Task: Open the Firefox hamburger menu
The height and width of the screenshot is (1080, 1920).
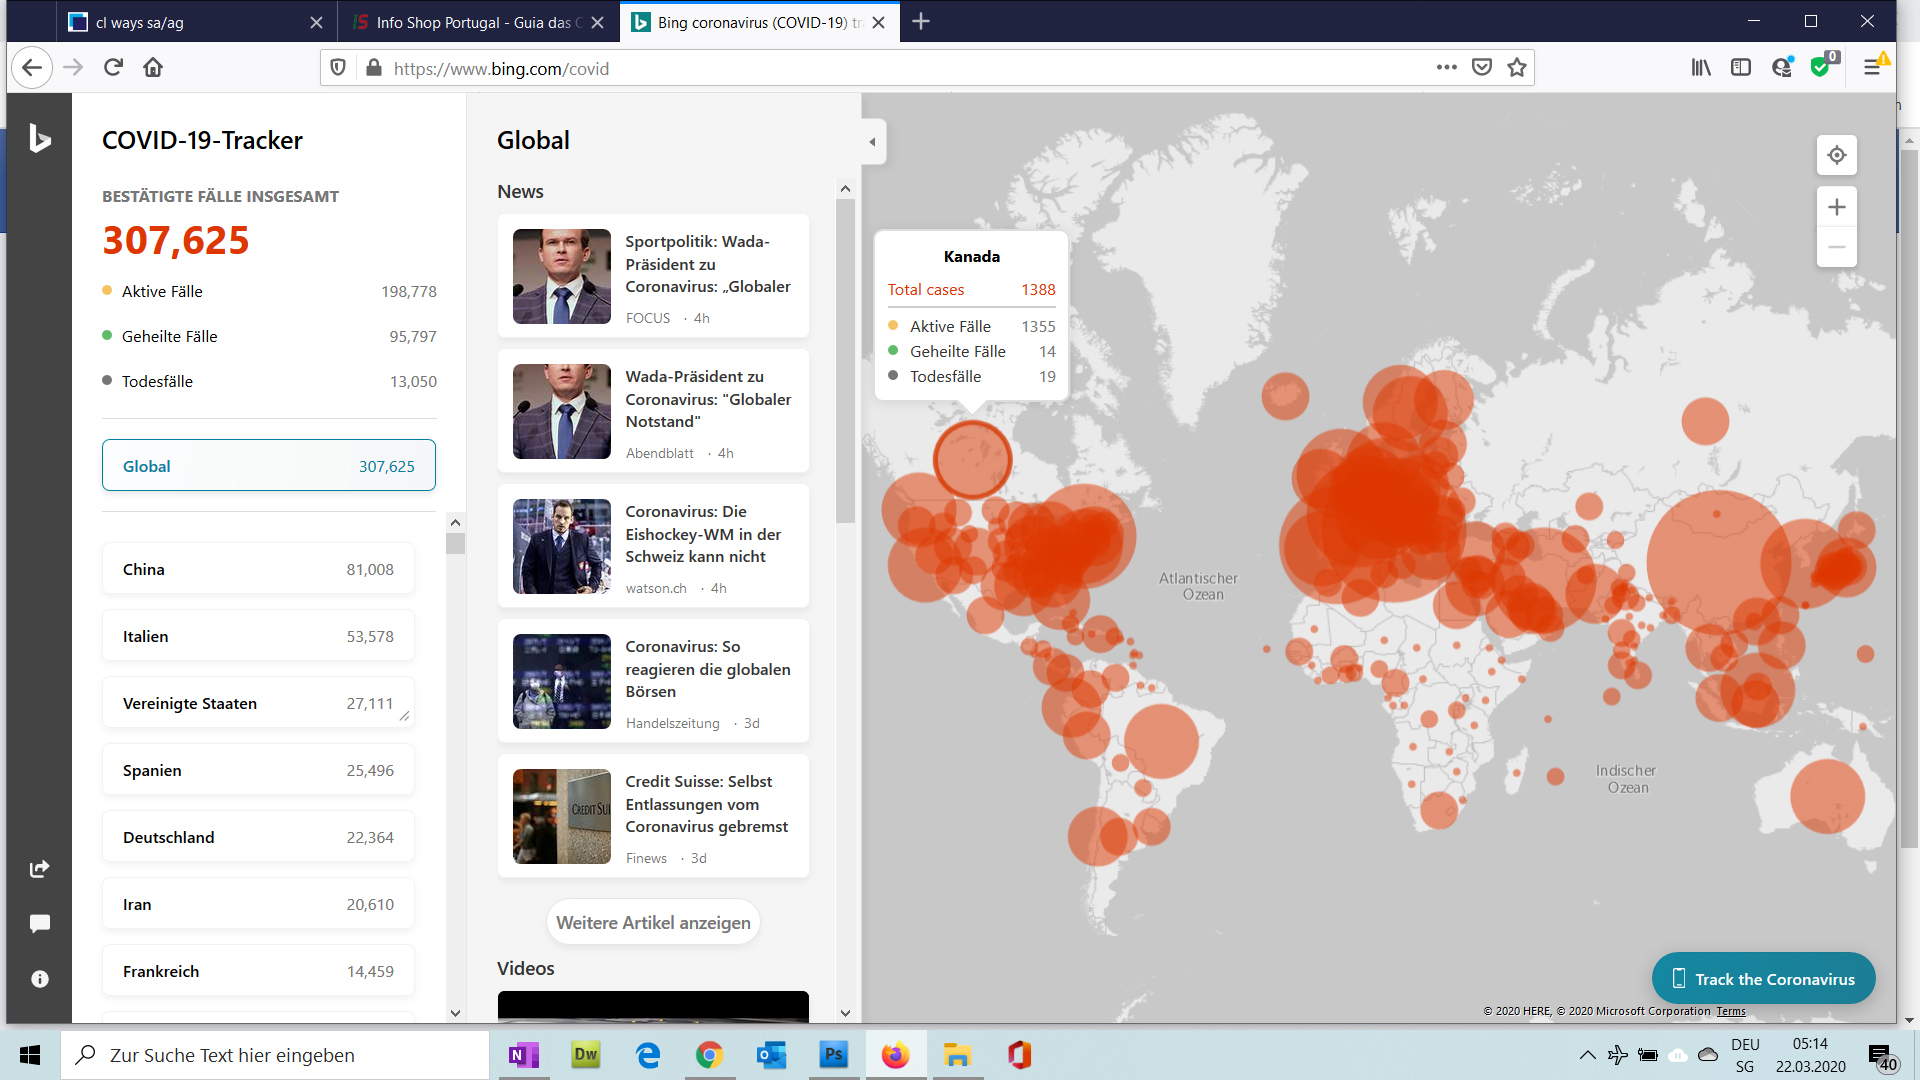Action: [x=1872, y=68]
